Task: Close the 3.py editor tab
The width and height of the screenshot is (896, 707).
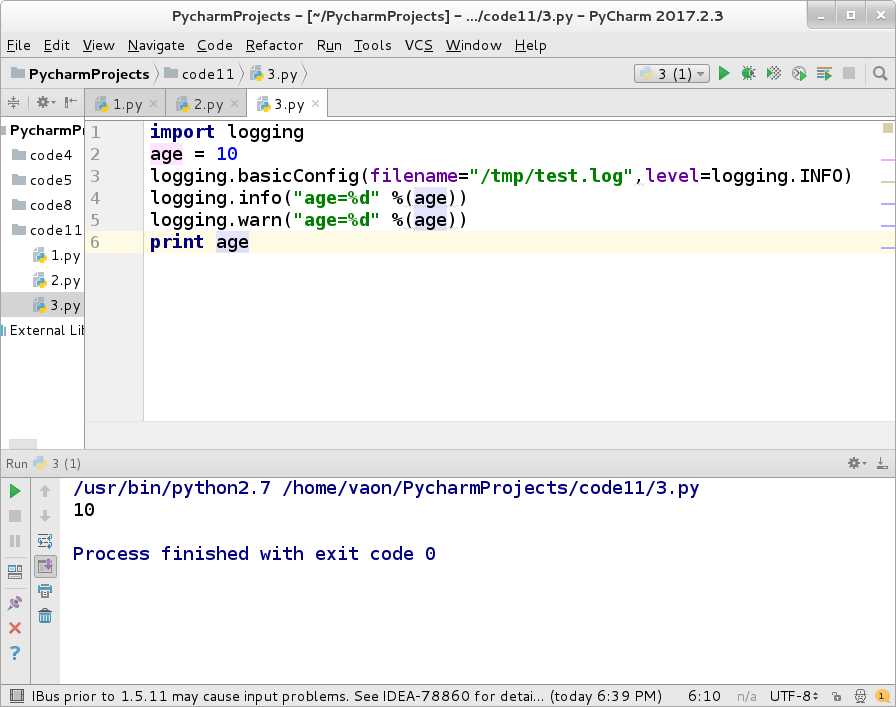Action: pyautogui.click(x=315, y=103)
